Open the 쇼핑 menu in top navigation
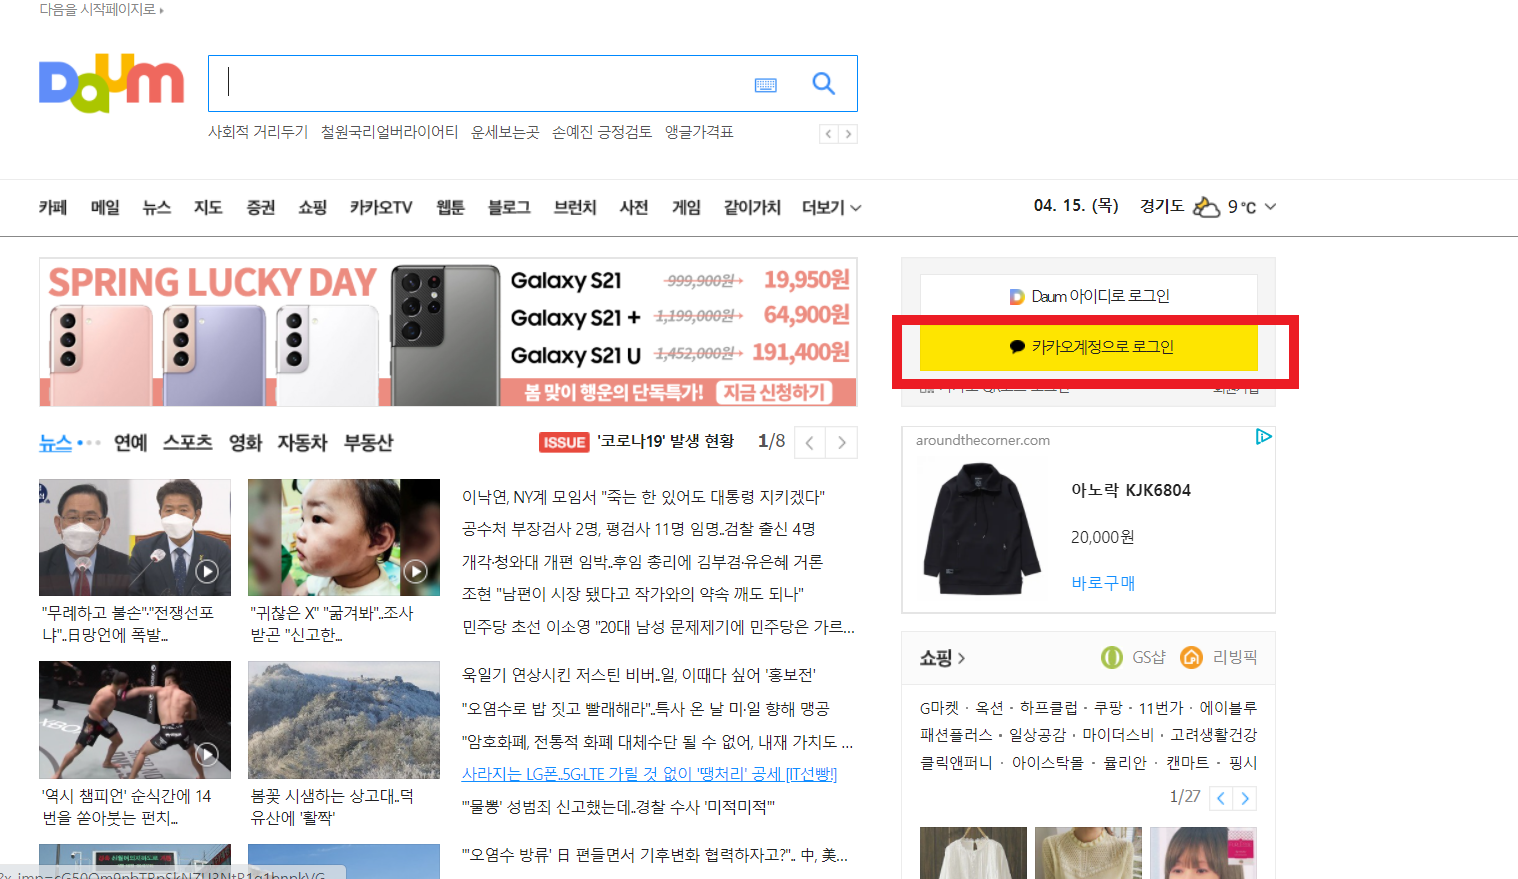Image resolution: width=1518 pixels, height=879 pixels. [x=313, y=207]
